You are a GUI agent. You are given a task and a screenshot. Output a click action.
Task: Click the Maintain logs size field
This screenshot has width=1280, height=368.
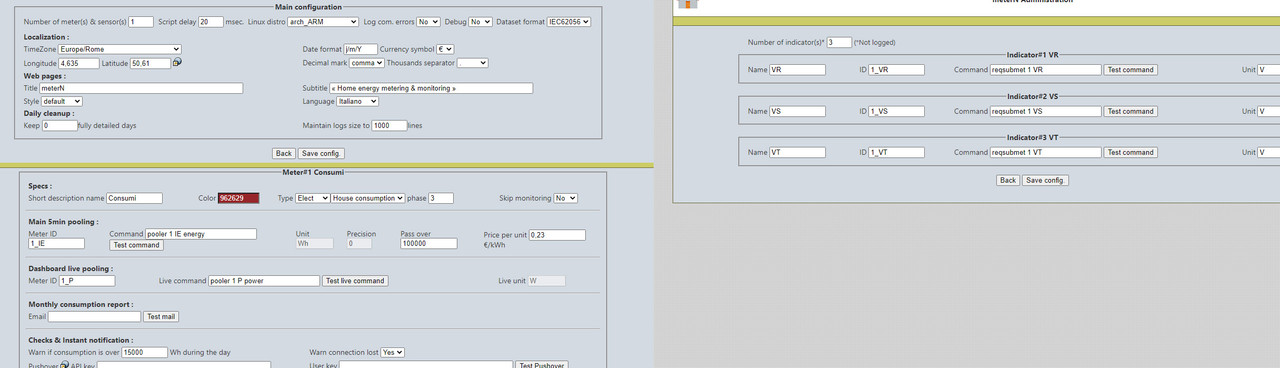pos(389,126)
